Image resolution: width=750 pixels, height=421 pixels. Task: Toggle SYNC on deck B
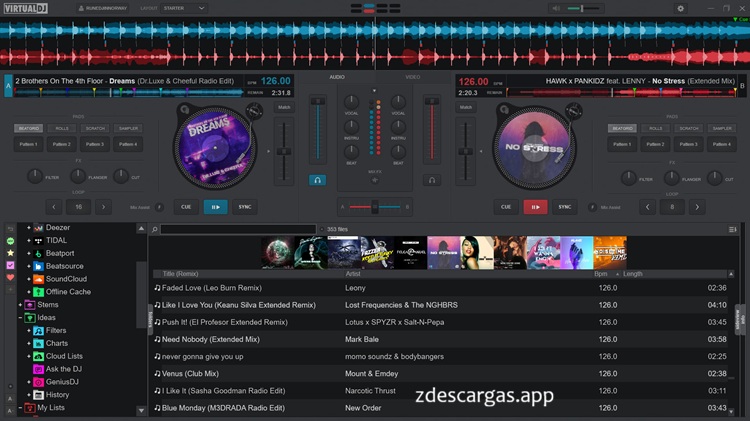(x=565, y=207)
